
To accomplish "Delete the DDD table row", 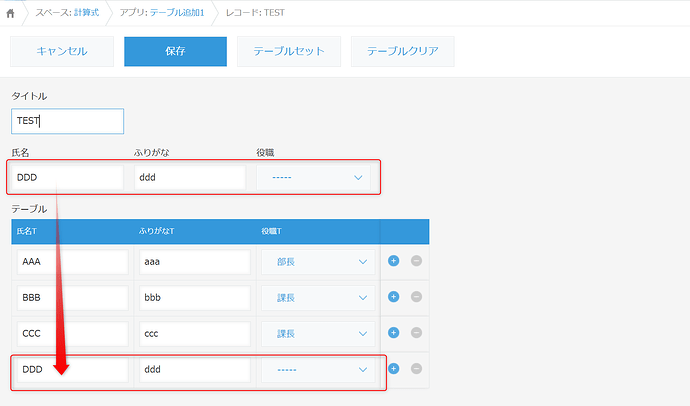I will [416, 369].
